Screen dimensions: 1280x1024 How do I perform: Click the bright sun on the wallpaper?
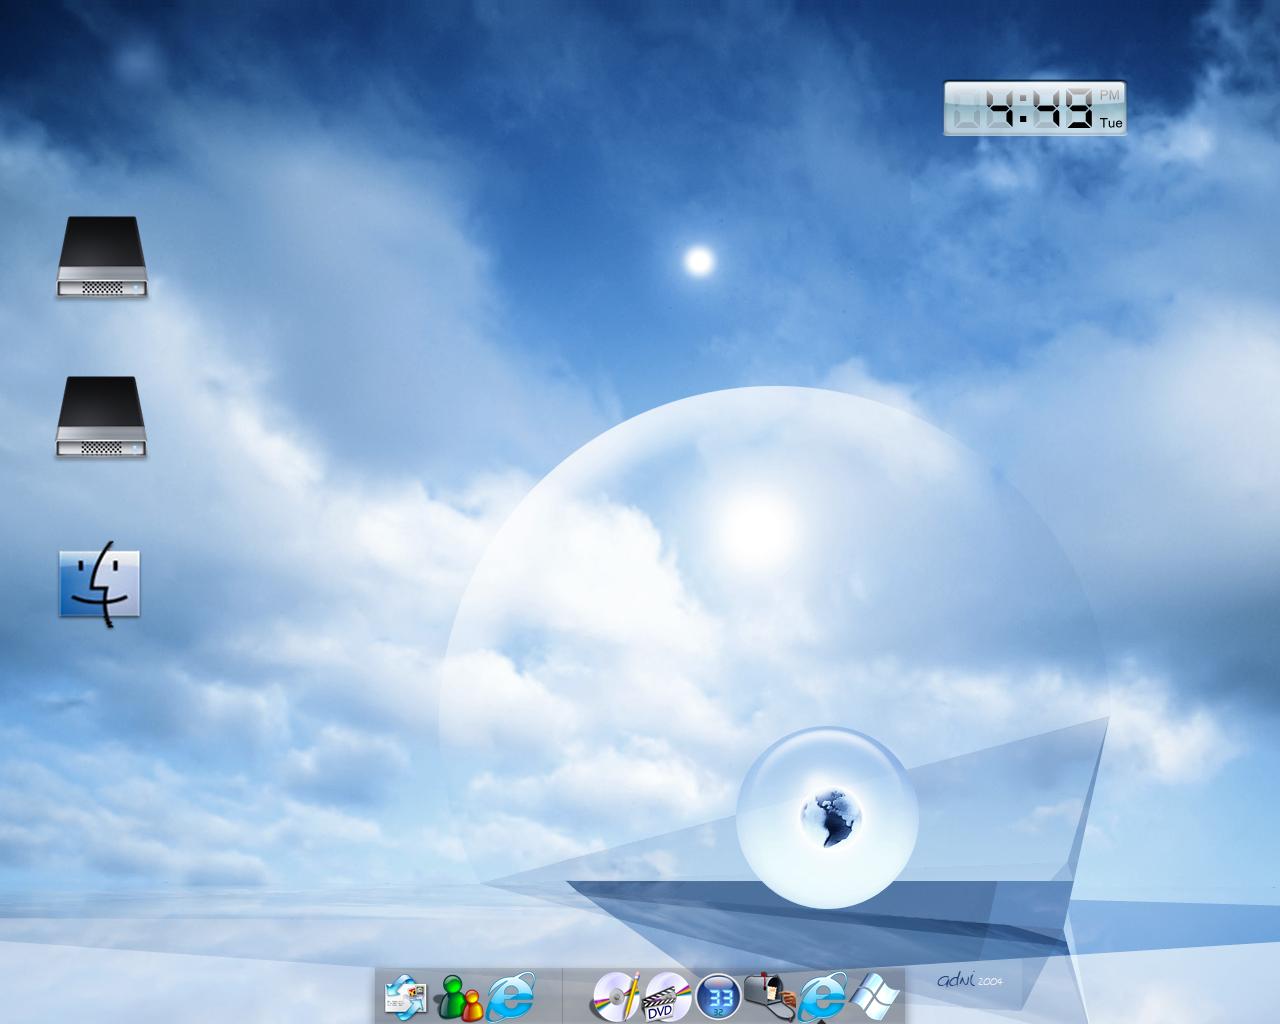click(699, 262)
